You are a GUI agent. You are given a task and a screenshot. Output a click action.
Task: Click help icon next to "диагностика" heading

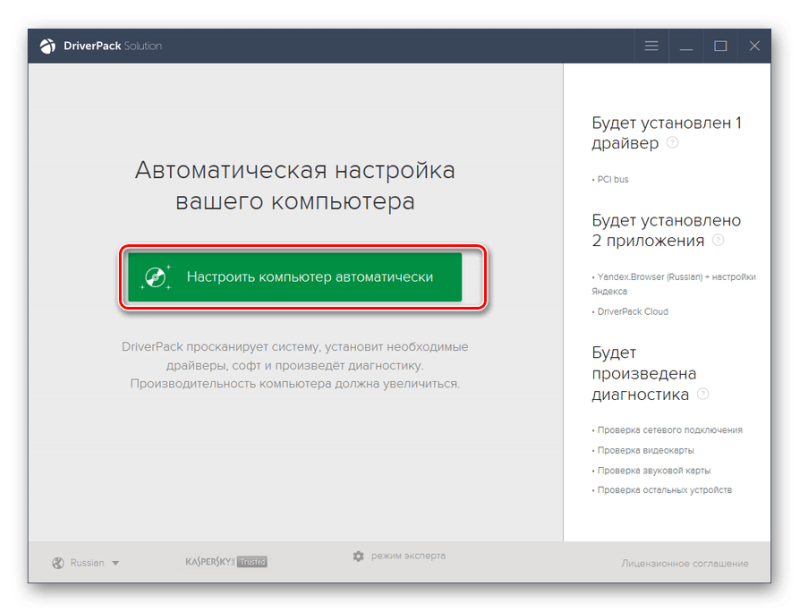pyautogui.click(x=703, y=394)
